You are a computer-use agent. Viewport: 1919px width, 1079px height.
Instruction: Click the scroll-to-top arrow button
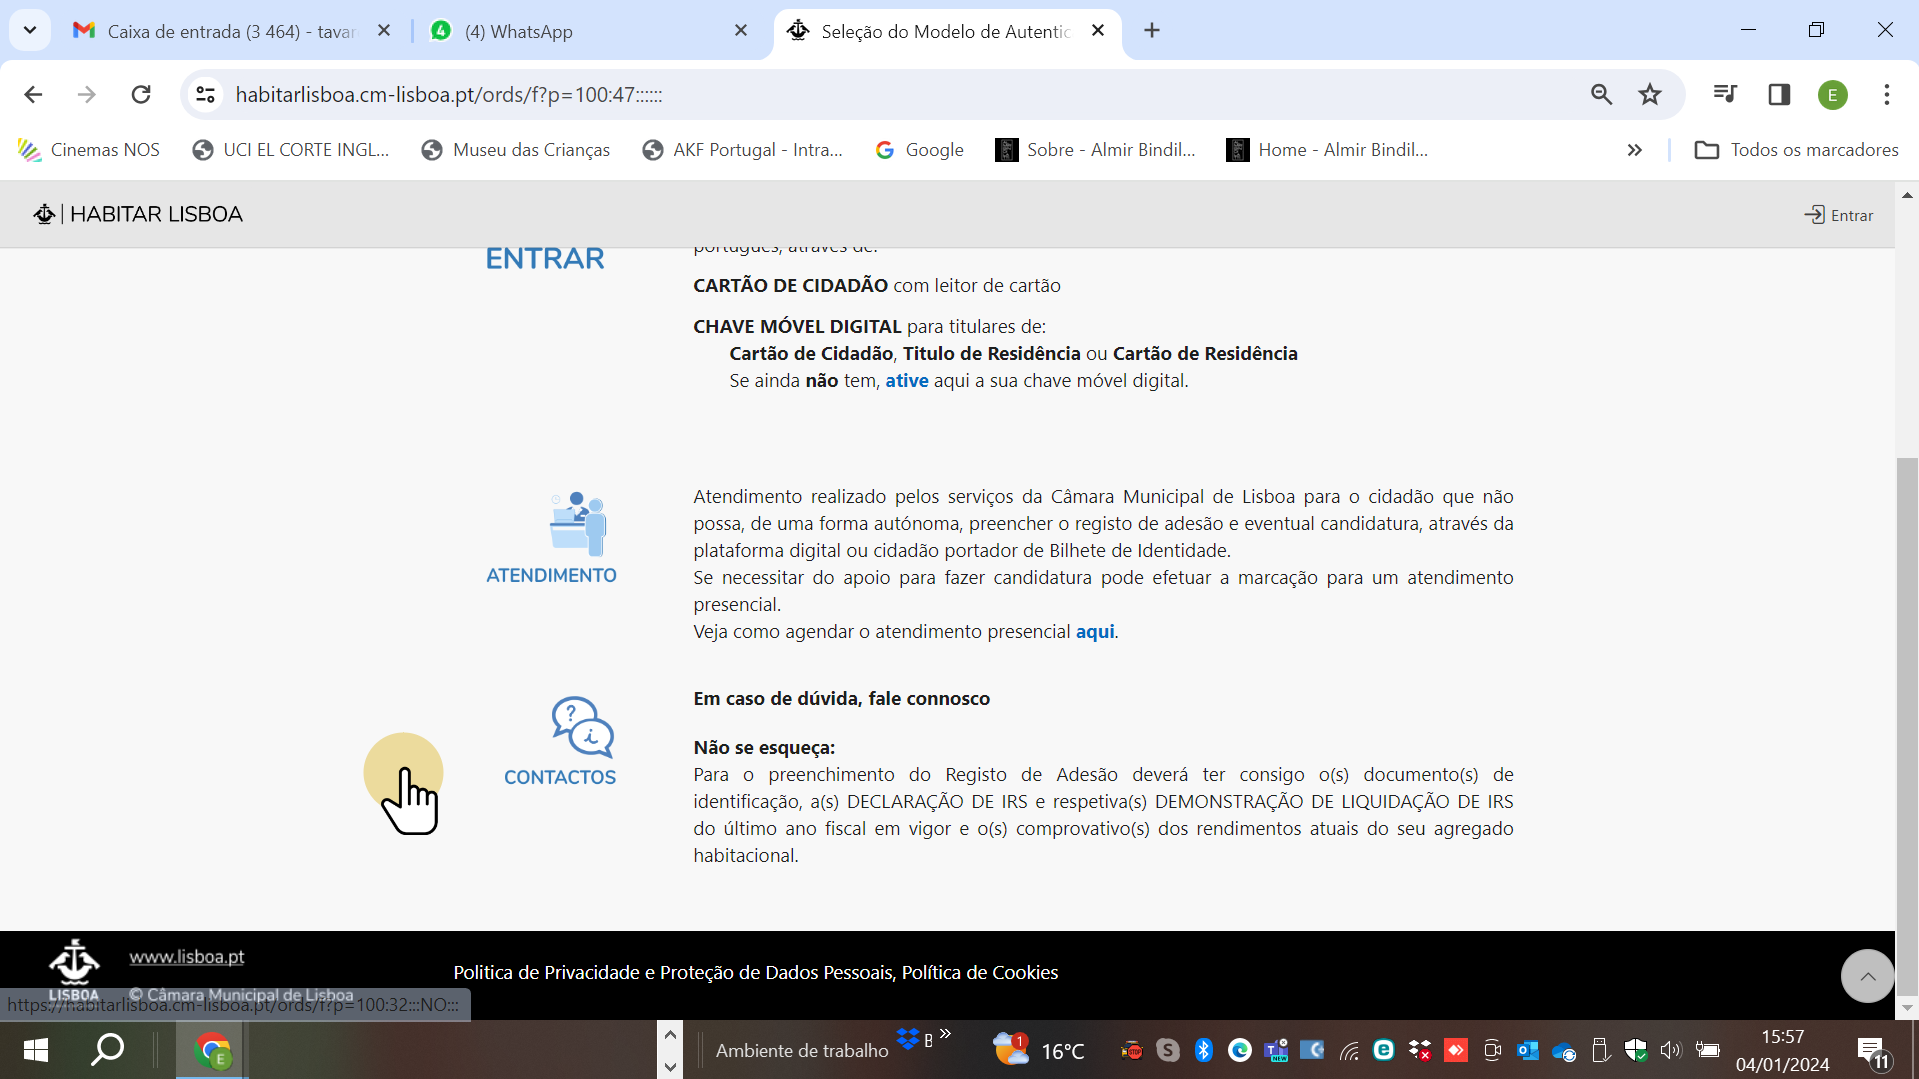[x=1866, y=976]
